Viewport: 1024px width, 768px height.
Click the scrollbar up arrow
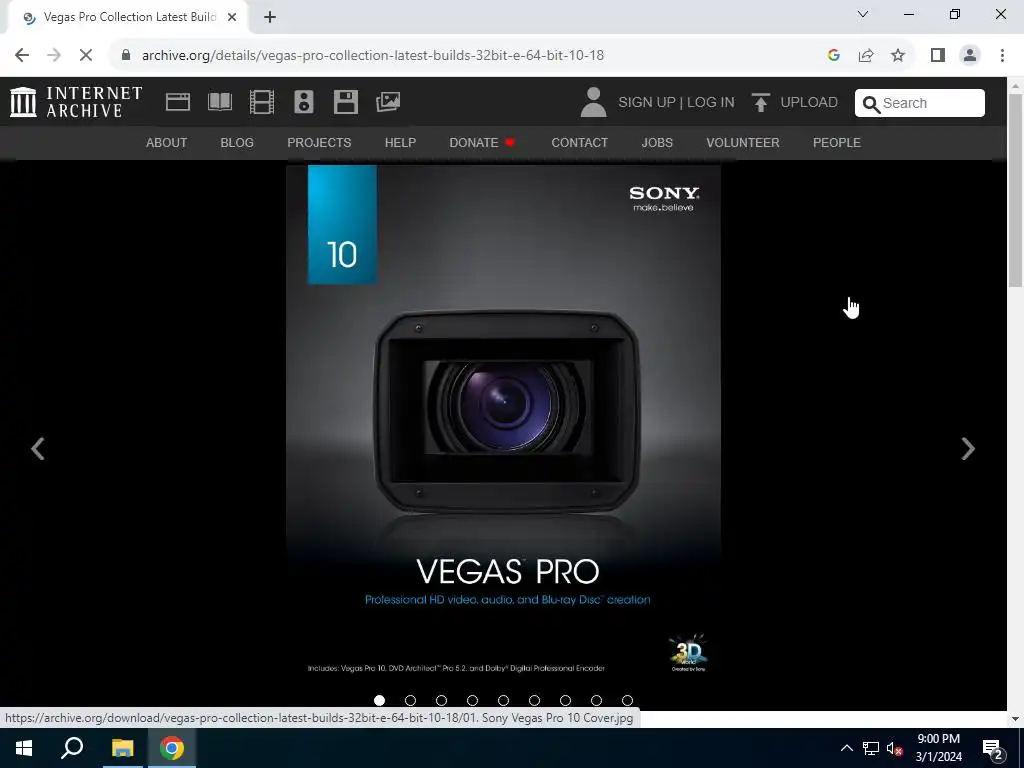[1015, 85]
